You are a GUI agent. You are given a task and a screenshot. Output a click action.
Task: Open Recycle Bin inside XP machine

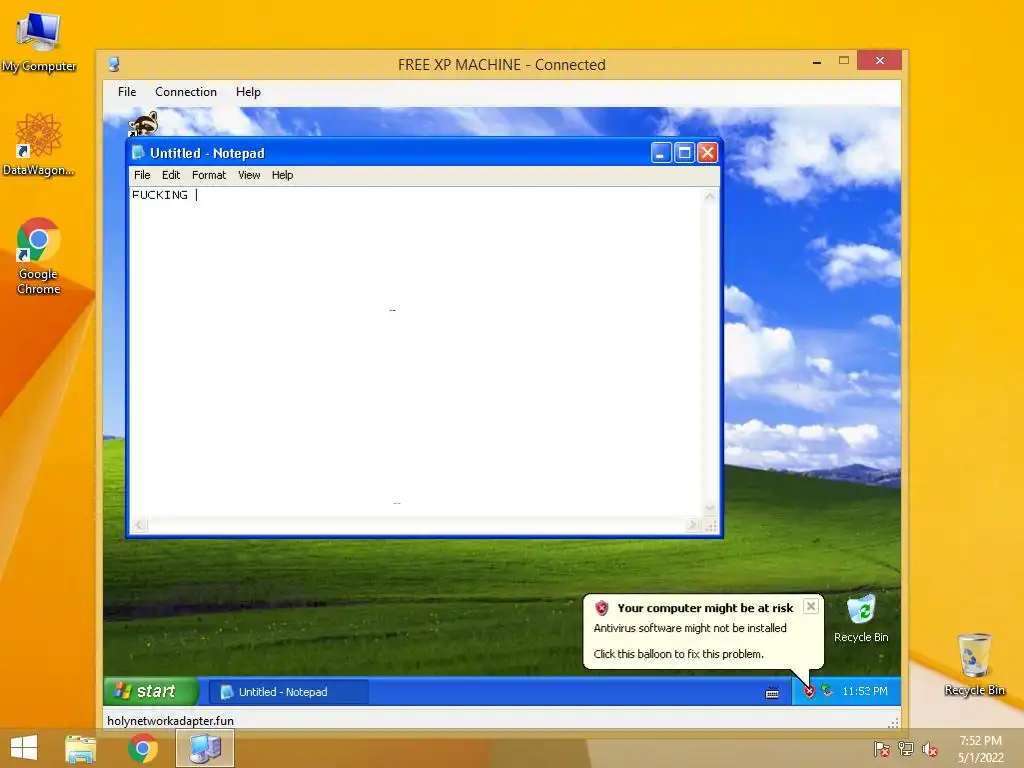coord(861,618)
